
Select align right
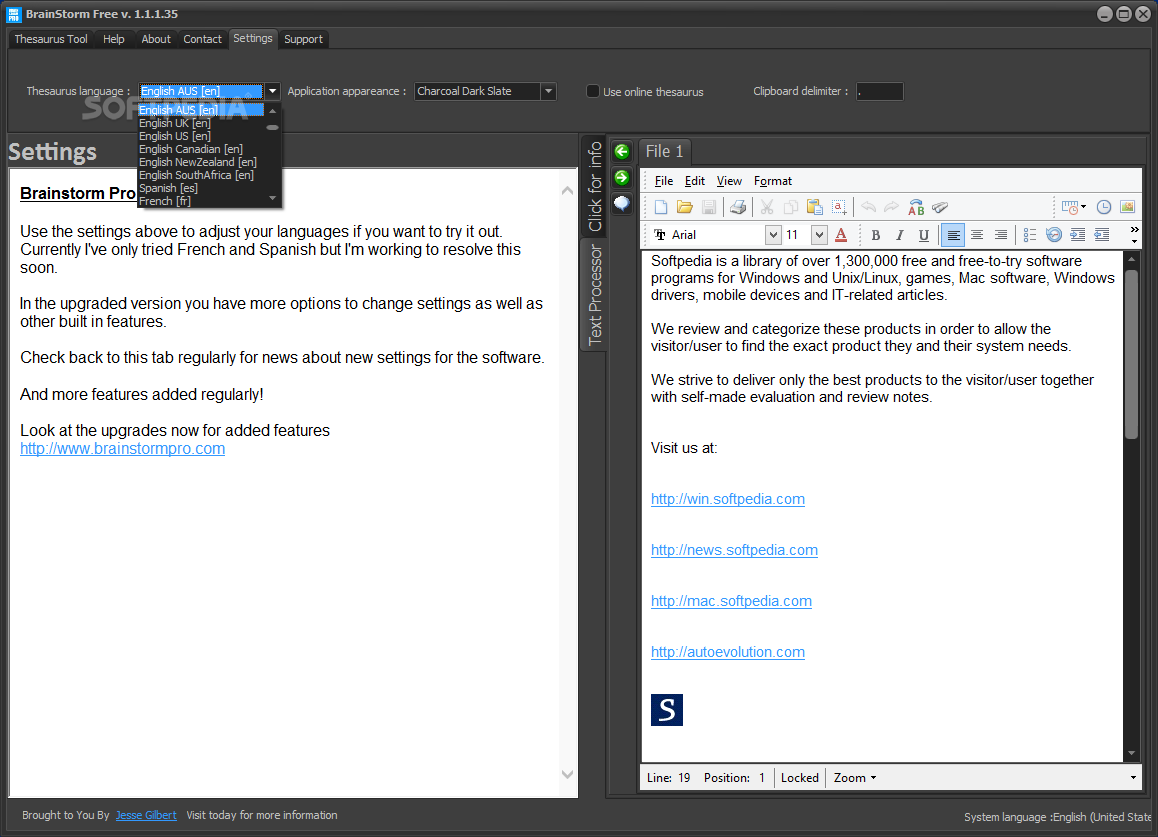click(1001, 235)
